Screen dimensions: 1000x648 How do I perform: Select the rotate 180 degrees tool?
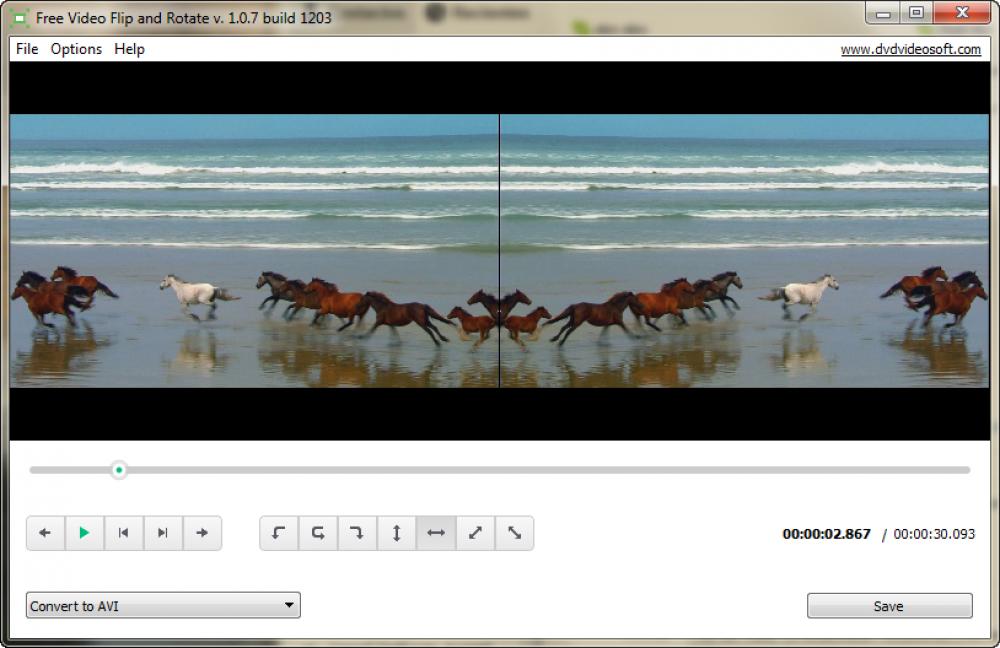point(318,533)
